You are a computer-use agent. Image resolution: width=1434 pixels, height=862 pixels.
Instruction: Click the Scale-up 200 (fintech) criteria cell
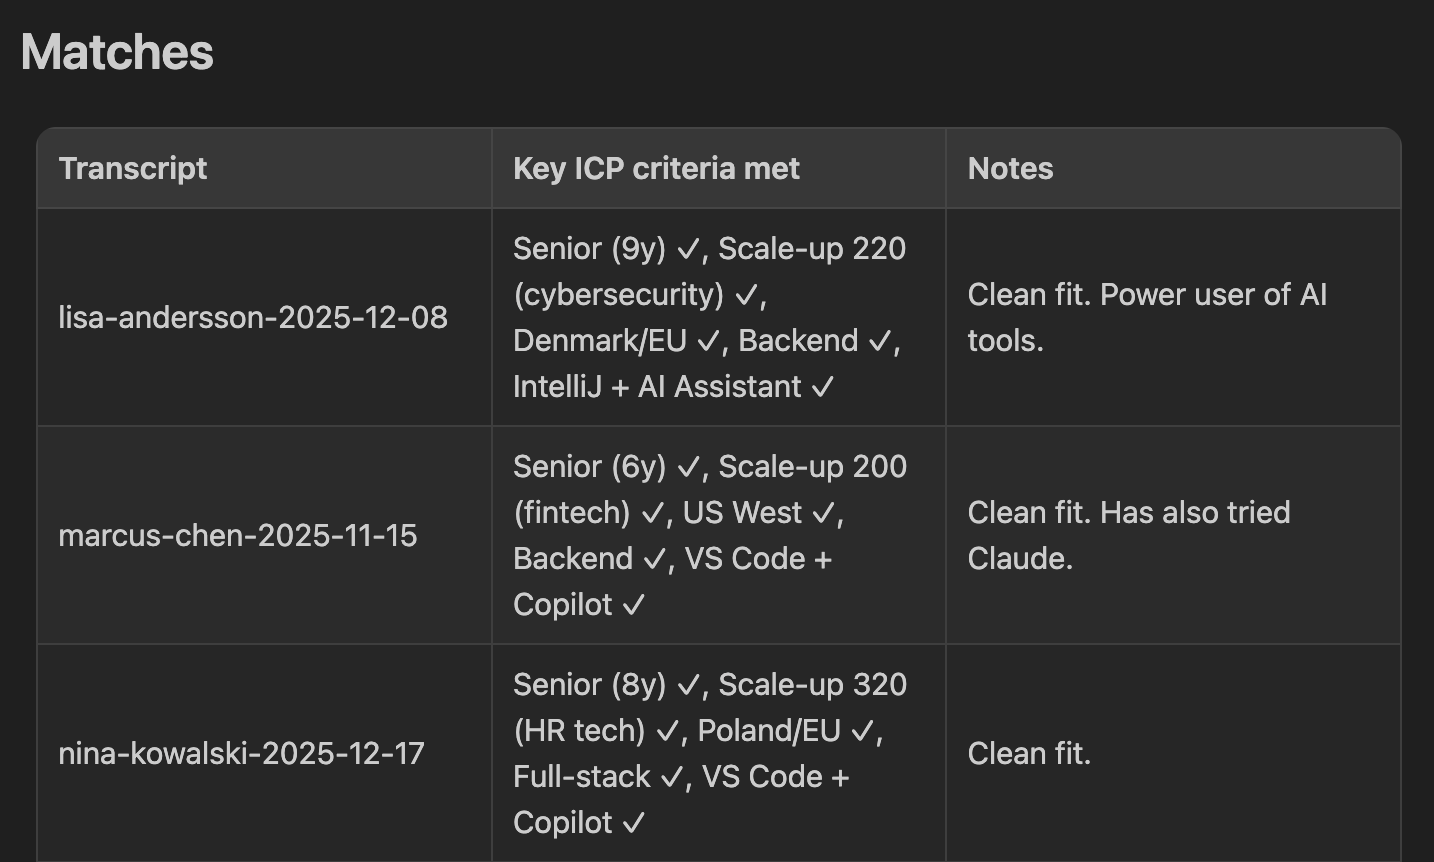[718, 535]
